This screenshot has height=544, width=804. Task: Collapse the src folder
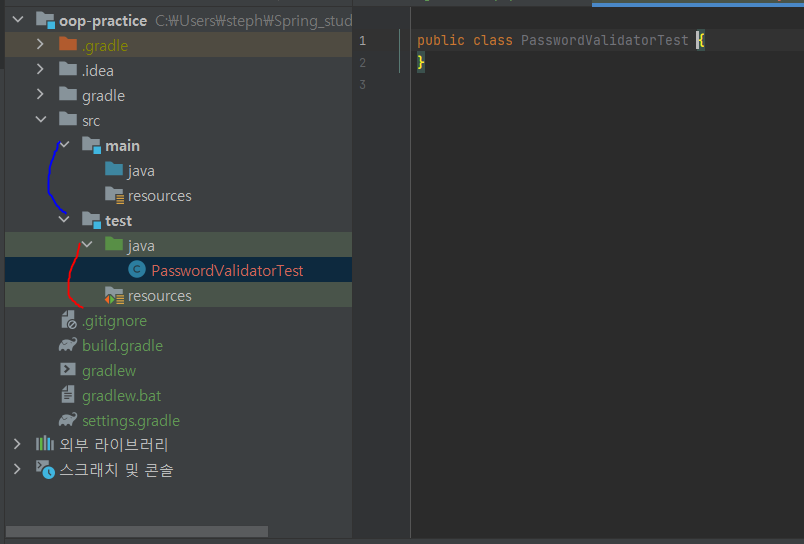coord(41,119)
